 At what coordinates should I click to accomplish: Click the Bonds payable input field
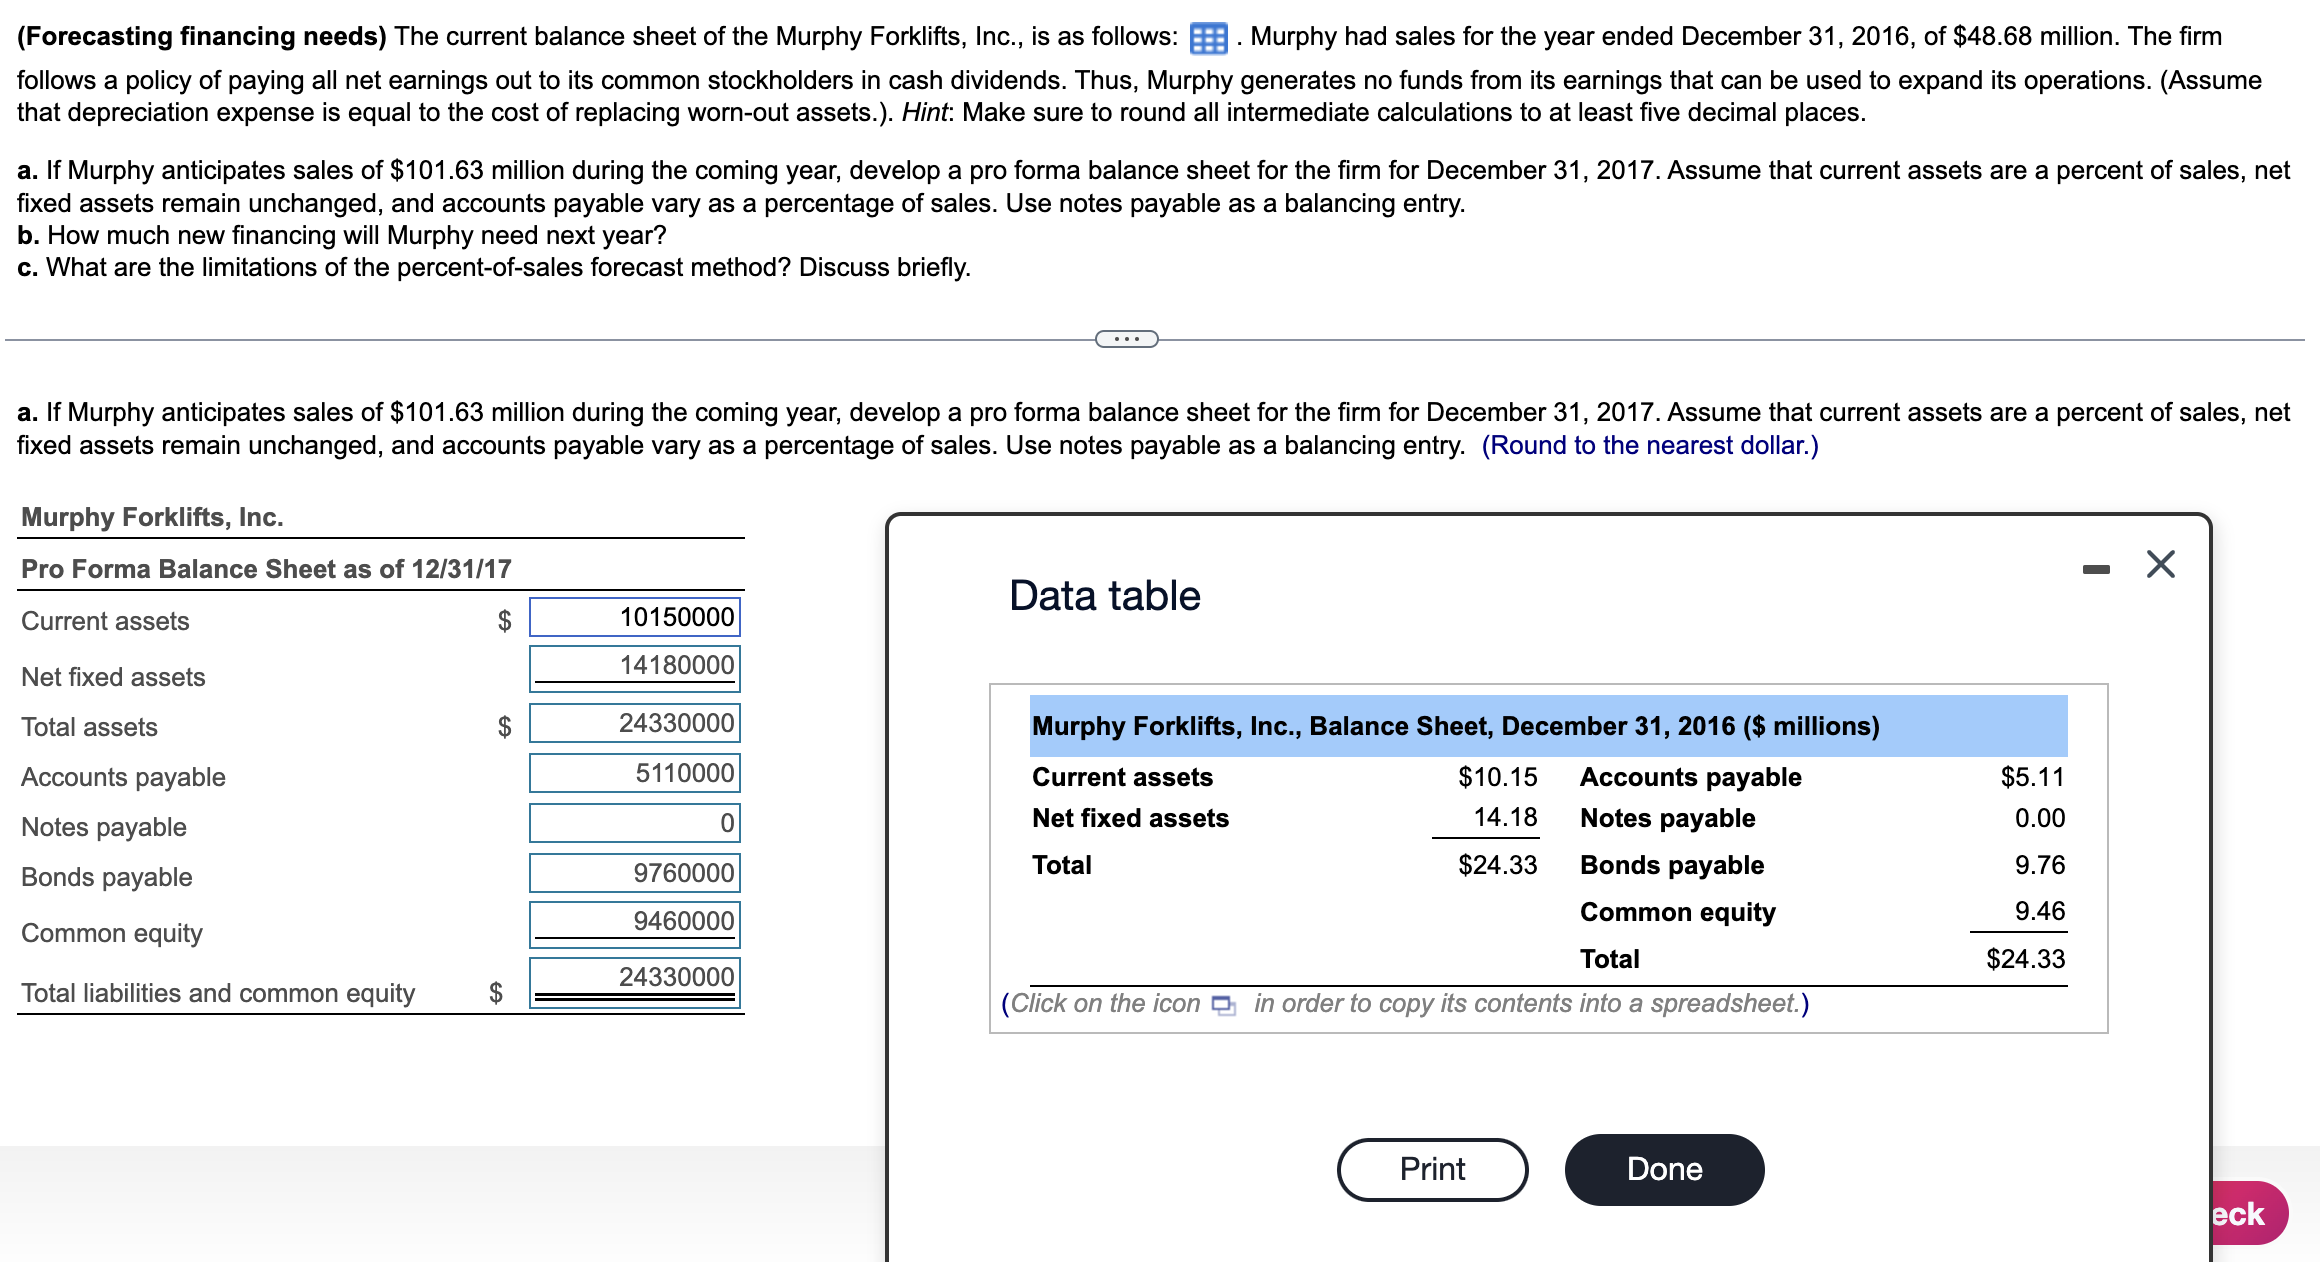click(634, 873)
